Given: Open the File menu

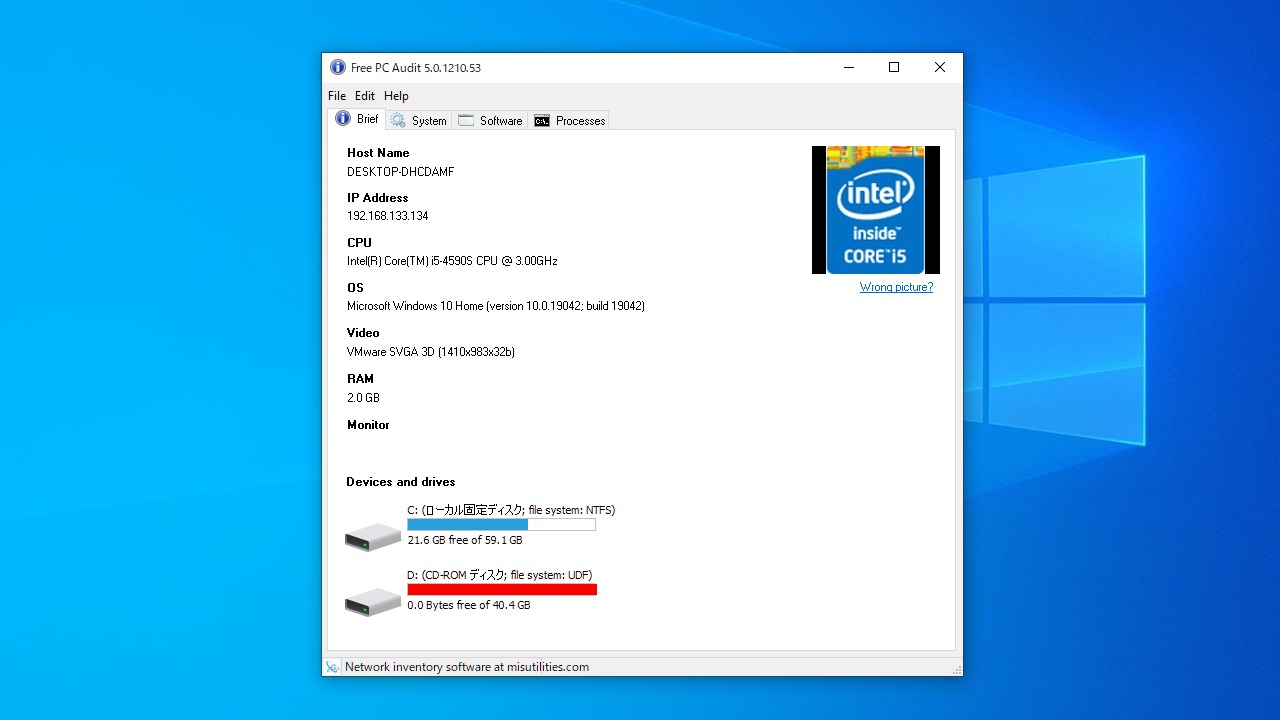Looking at the screenshot, I should [337, 96].
